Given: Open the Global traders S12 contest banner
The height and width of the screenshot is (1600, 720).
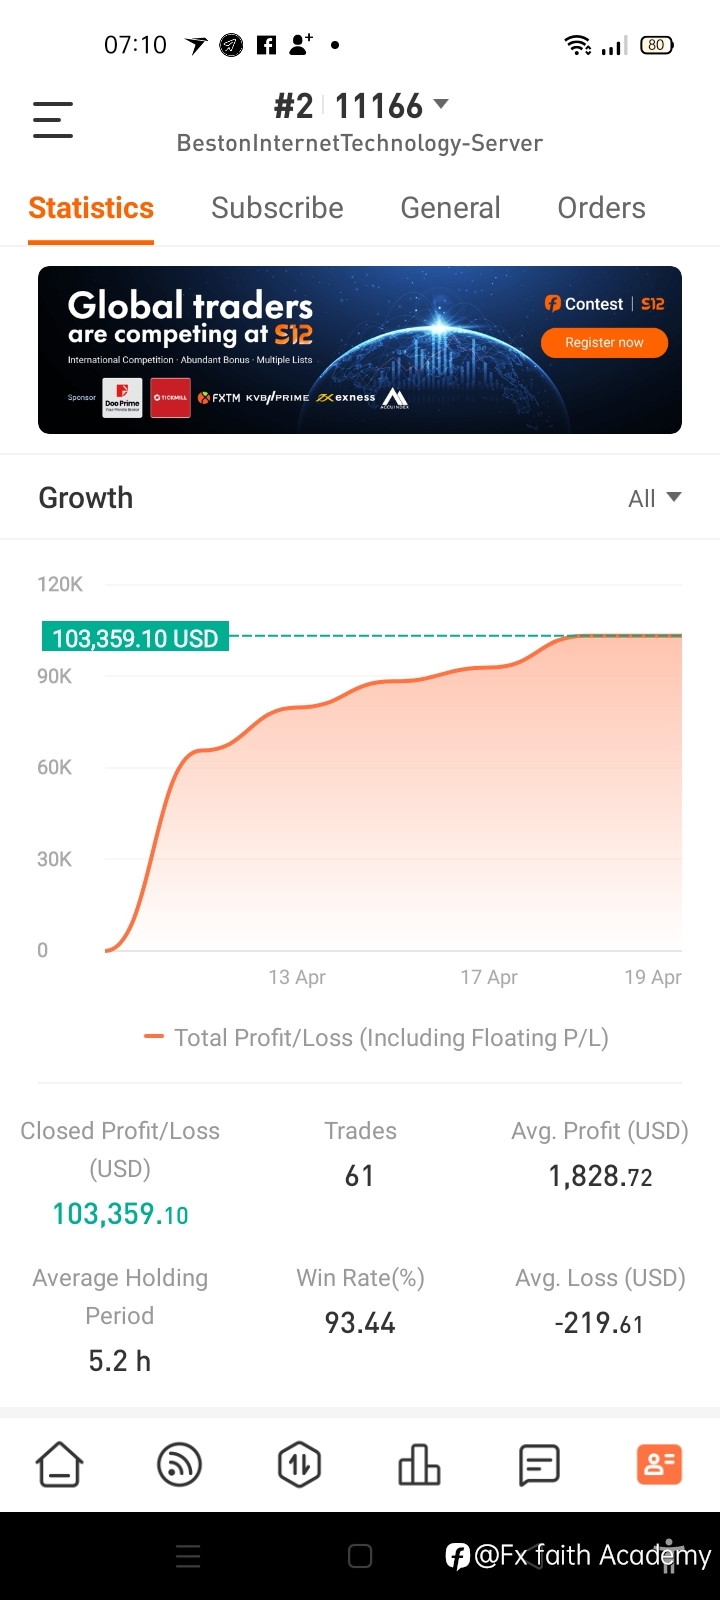Looking at the screenshot, I should (x=360, y=350).
